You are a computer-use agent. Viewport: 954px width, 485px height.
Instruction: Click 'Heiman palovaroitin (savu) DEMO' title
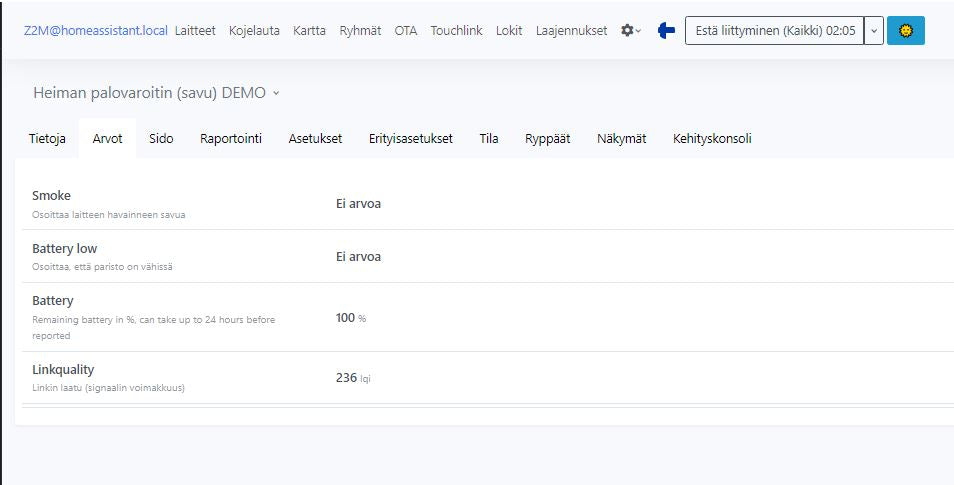tap(150, 93)
